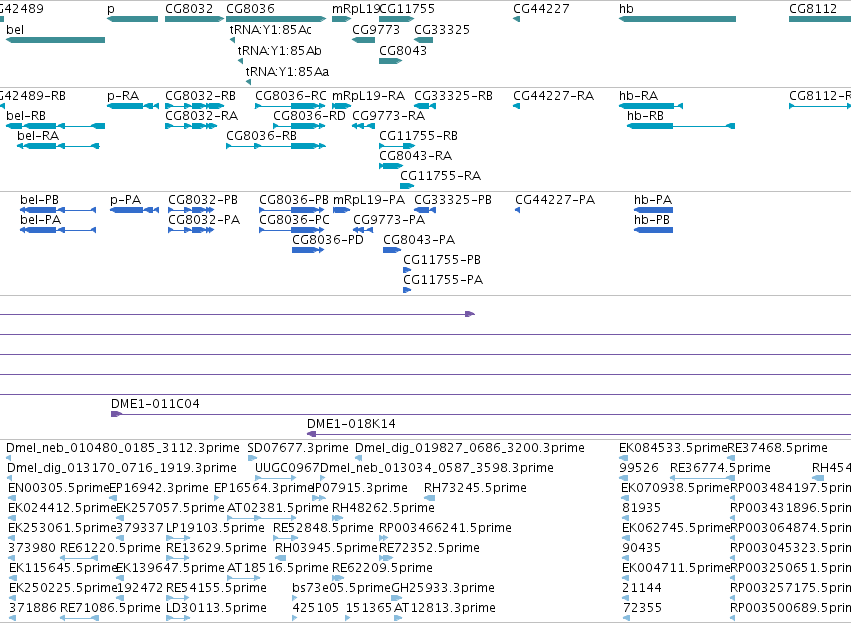Viewport: 851px width, 623px height.
Task: Select protein 'CG8036-PC'
Action: [294, 220]
